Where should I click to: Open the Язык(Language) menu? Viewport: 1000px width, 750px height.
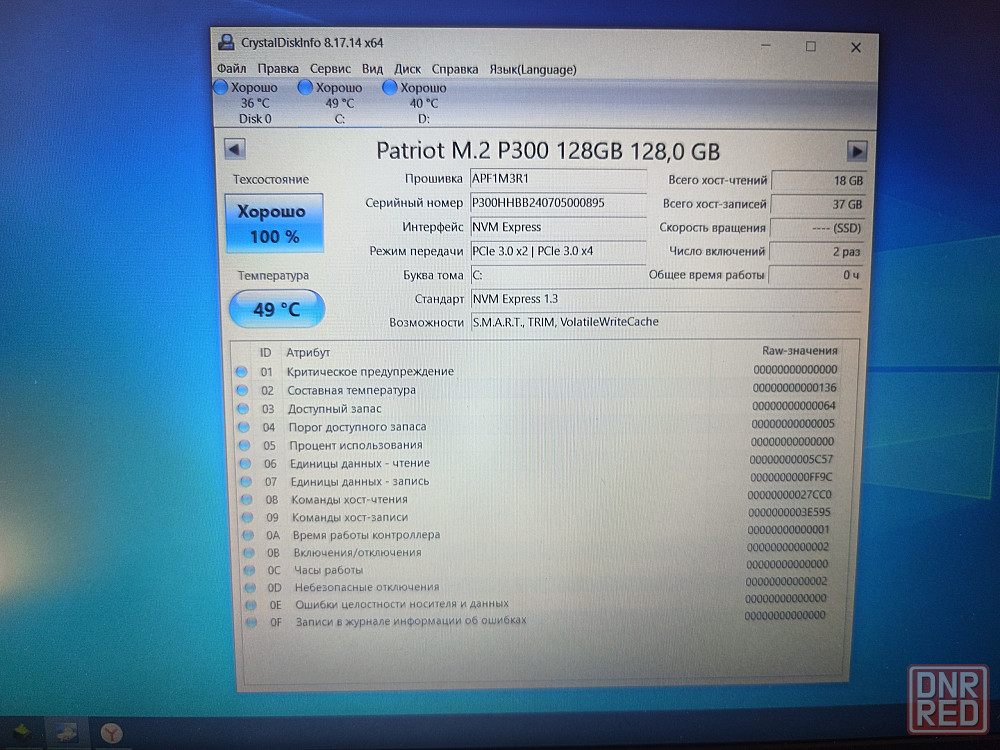click(532, 69)
